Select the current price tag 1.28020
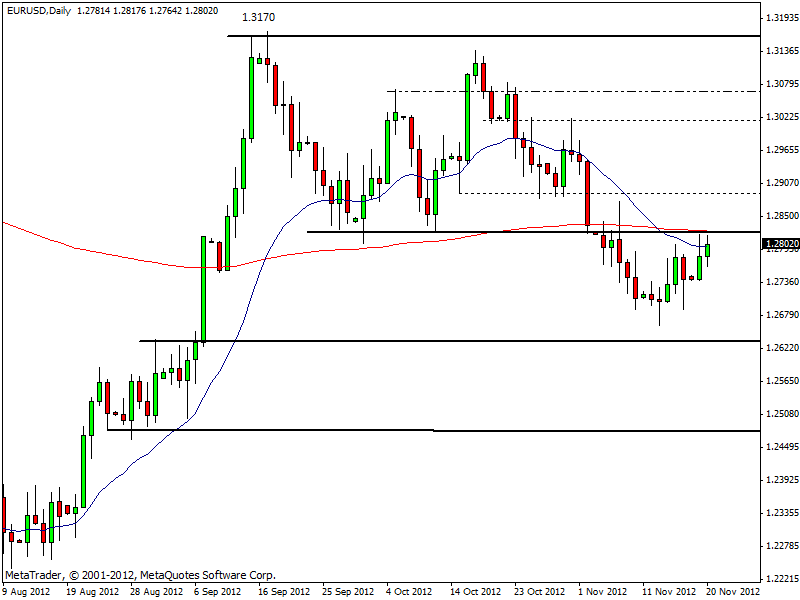Image resolution: width=800 pixels, height=600 pixels. [x=780, y=243]
